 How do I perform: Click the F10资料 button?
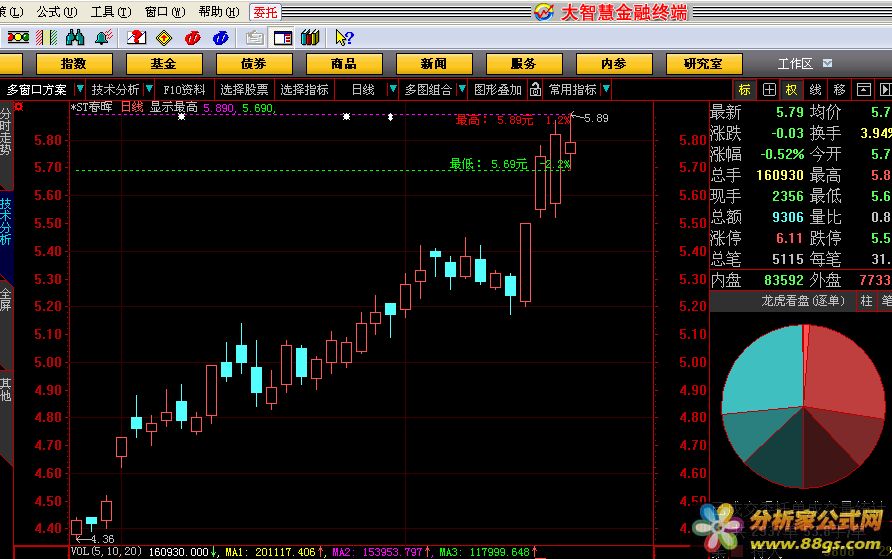[184, 89]
